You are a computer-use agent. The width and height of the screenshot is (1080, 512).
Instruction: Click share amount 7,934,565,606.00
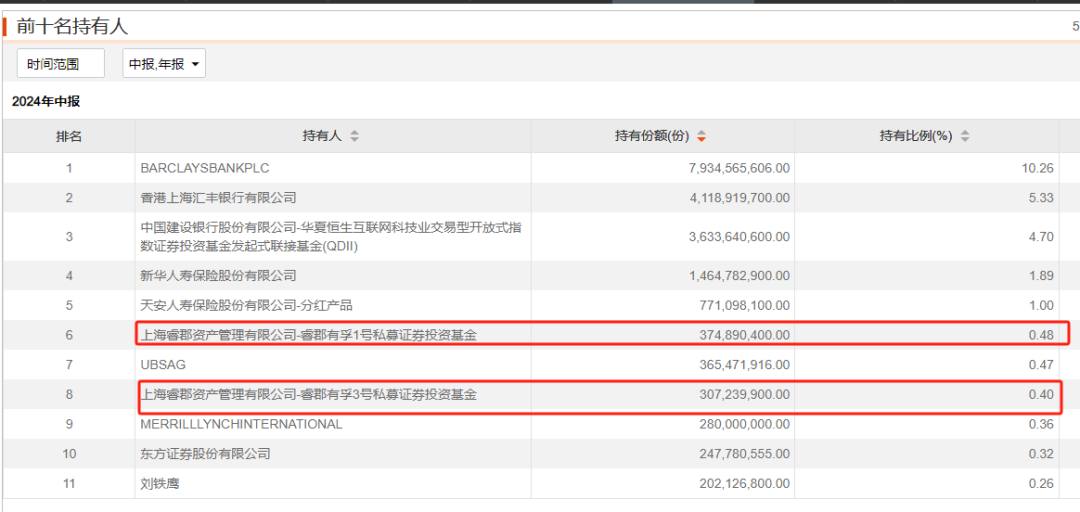pos(739,168)
